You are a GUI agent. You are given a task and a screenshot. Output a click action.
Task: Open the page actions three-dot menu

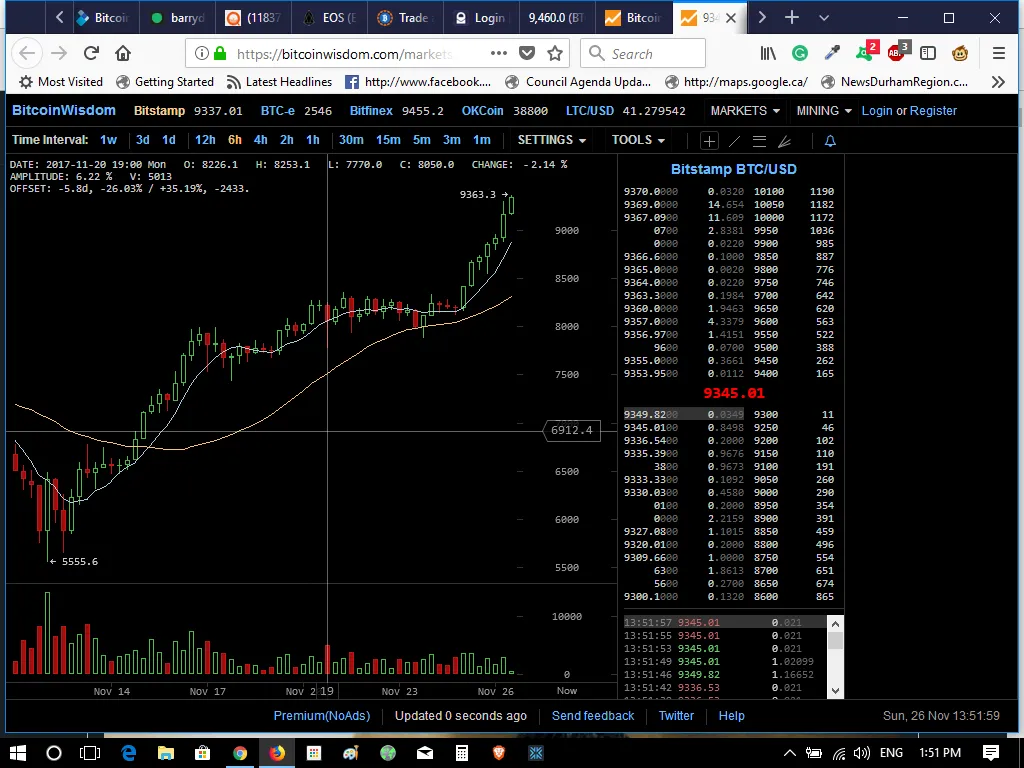click(498, 54)
